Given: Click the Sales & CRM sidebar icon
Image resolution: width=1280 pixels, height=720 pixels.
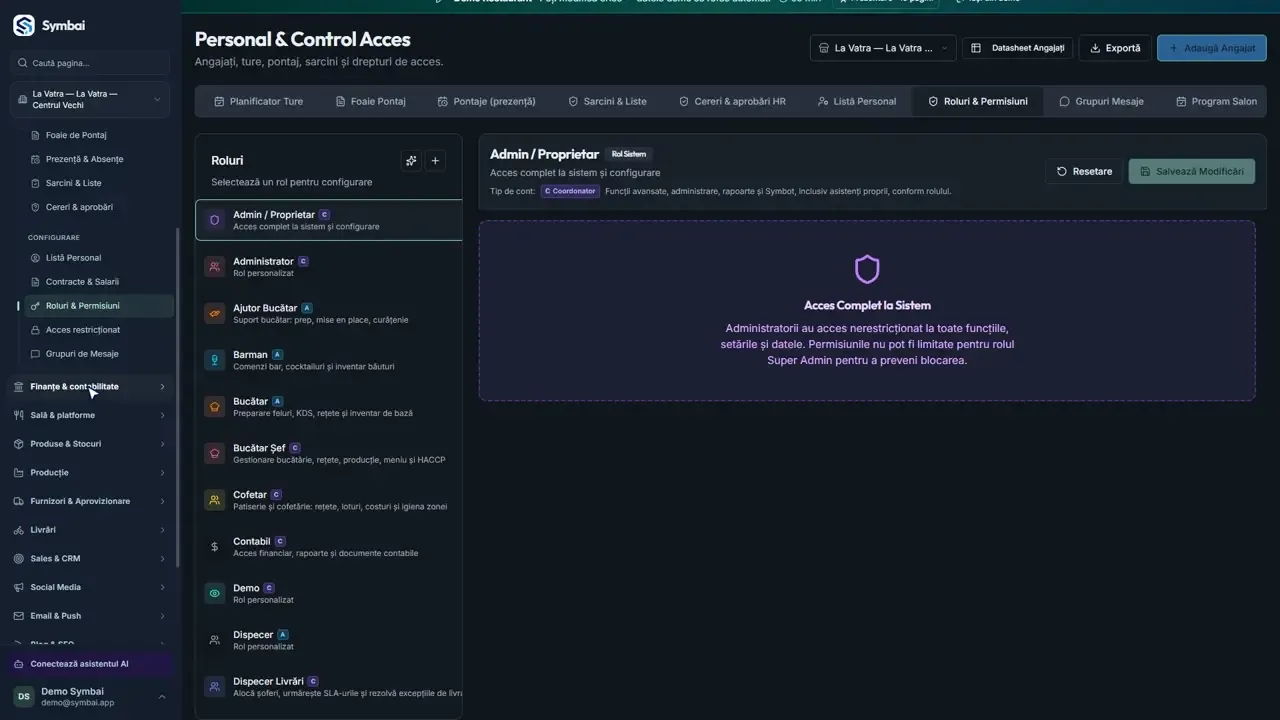Looking at the screenshot, I should 20,559.
